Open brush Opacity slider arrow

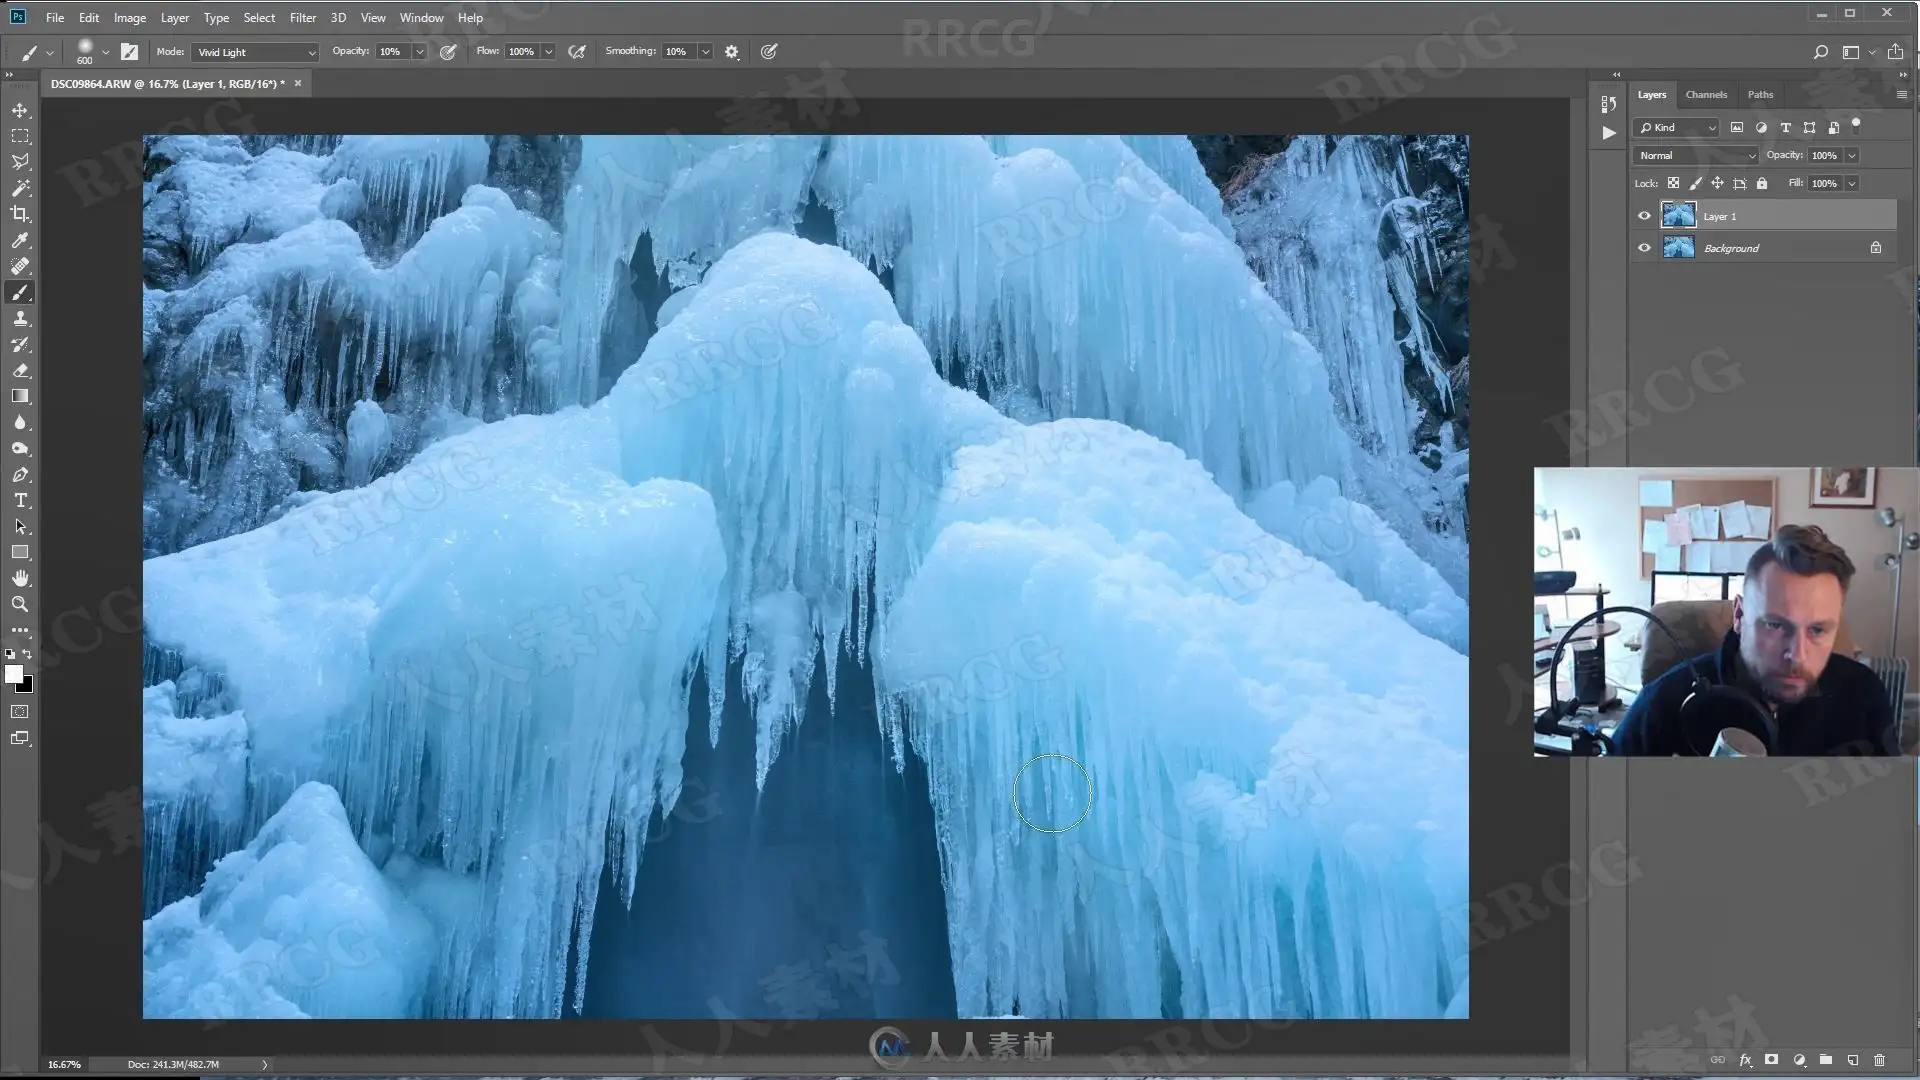[x=420, y=52]
